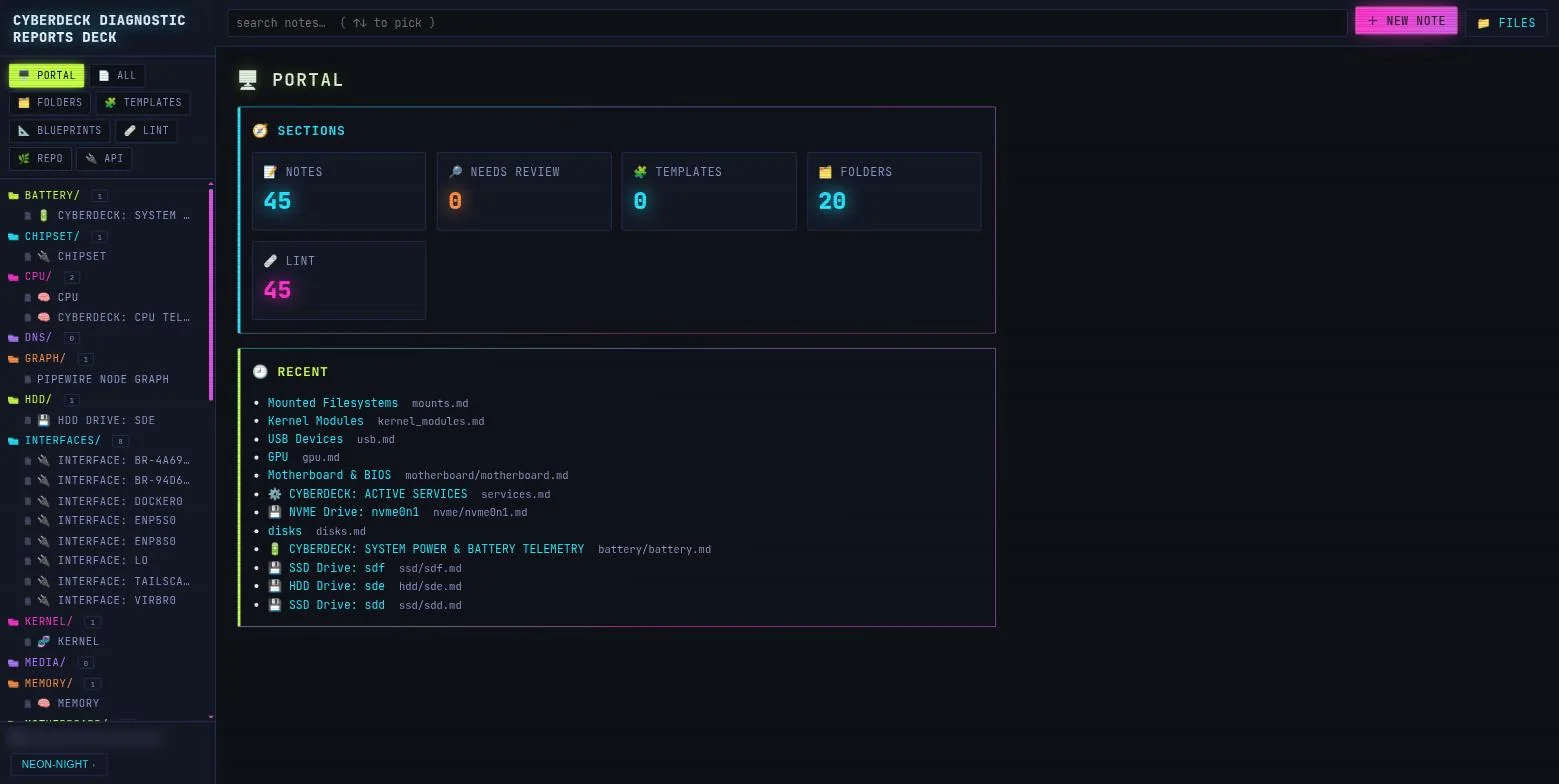Click the sidebar tree scrollbar thumb
1559x784 pixels.
(x=211, y=294)
